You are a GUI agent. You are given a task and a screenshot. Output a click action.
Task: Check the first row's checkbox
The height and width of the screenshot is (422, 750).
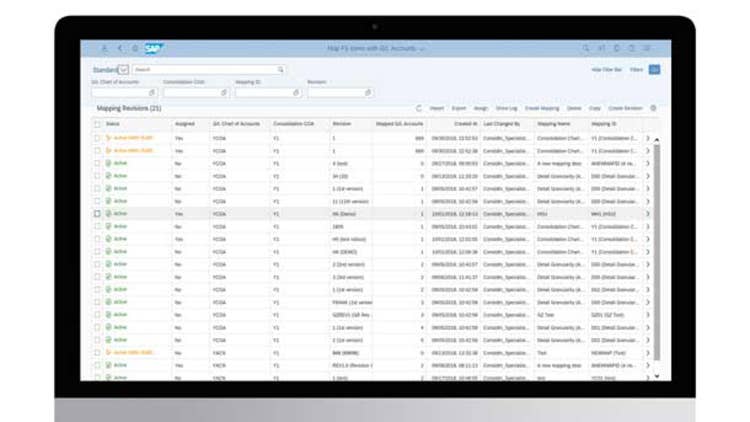(x=97, y=137)
